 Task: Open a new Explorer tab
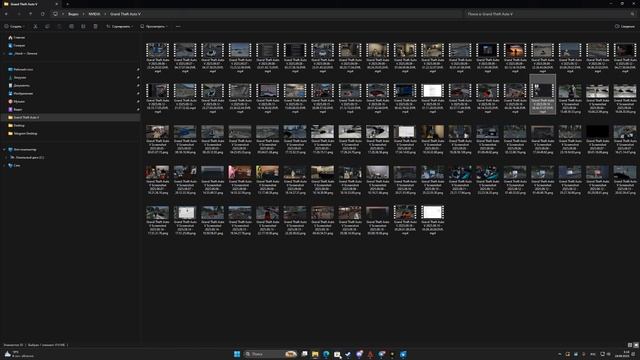67,4
